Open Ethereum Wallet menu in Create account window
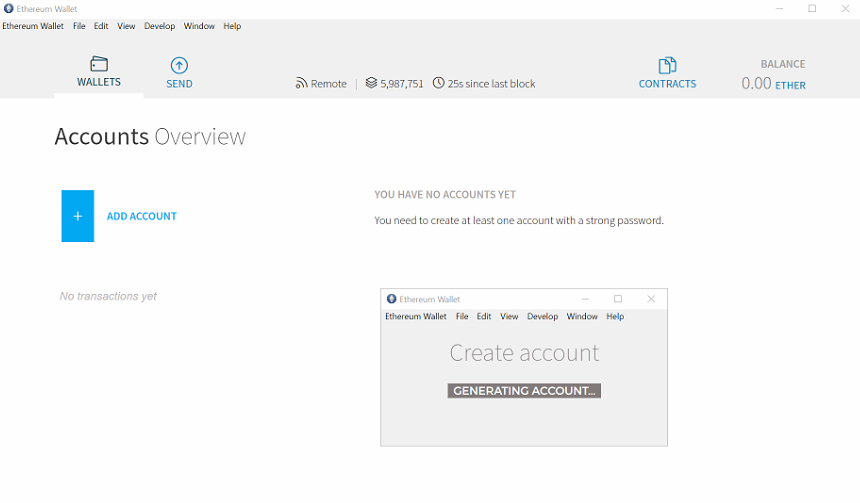Screen dimensions: 860x503 tap(416, 317)
